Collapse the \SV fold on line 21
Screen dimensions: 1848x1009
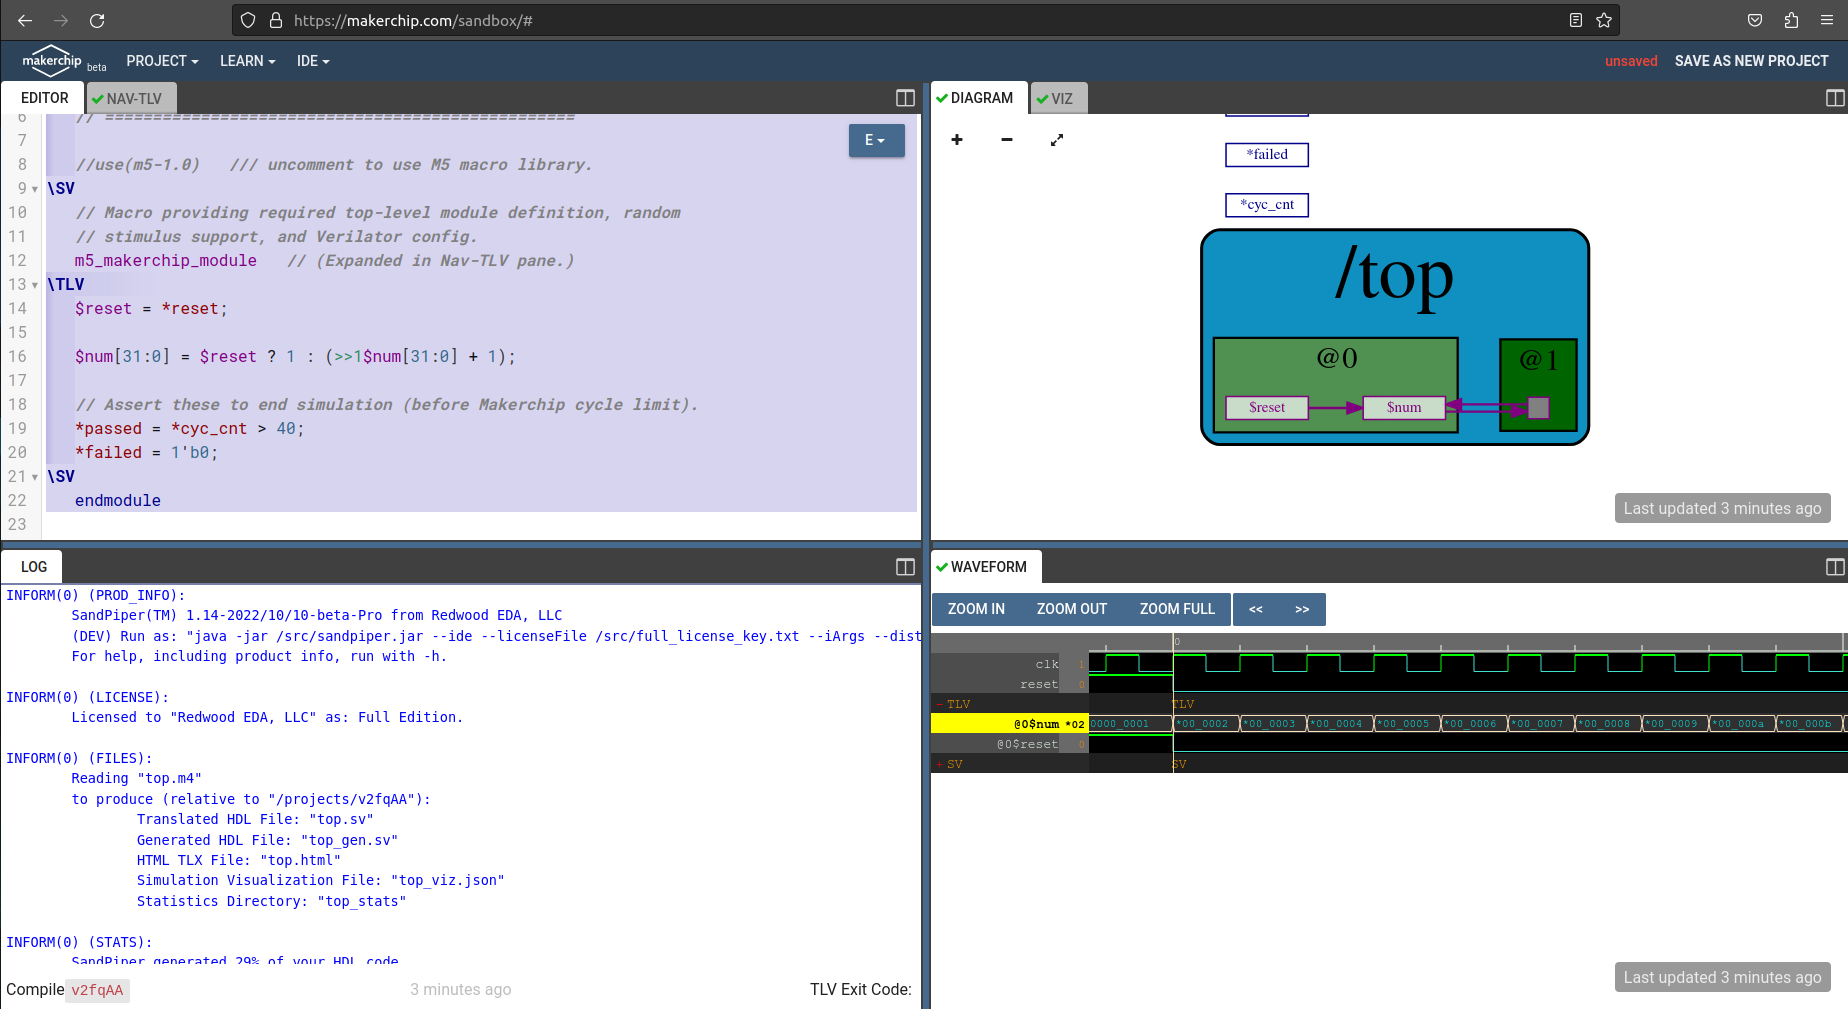35,477
